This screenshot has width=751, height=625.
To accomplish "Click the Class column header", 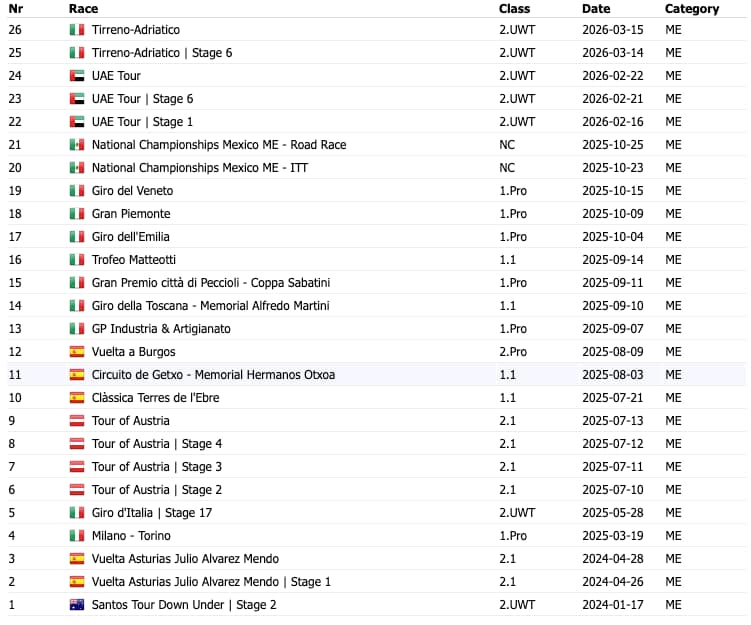I will (x=514, y=9).
